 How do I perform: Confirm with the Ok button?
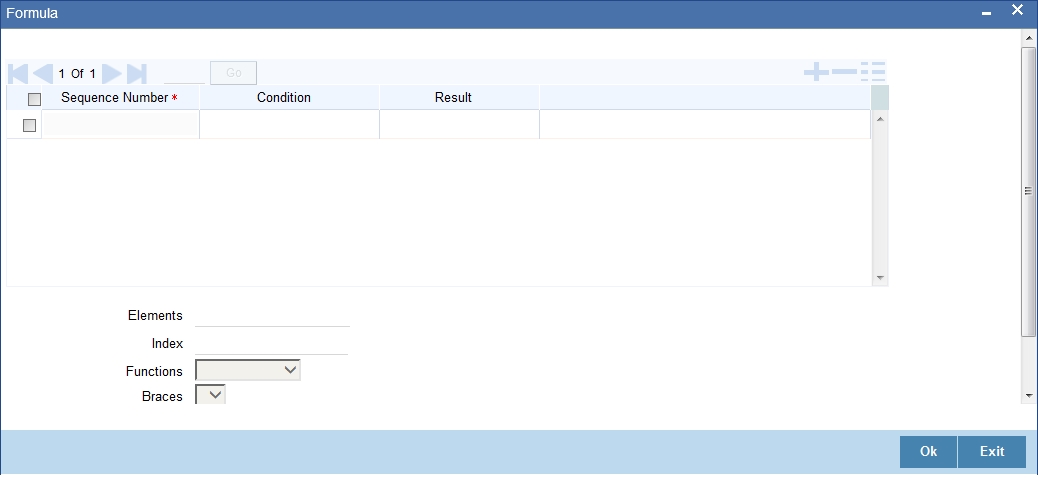click(928, 451)
